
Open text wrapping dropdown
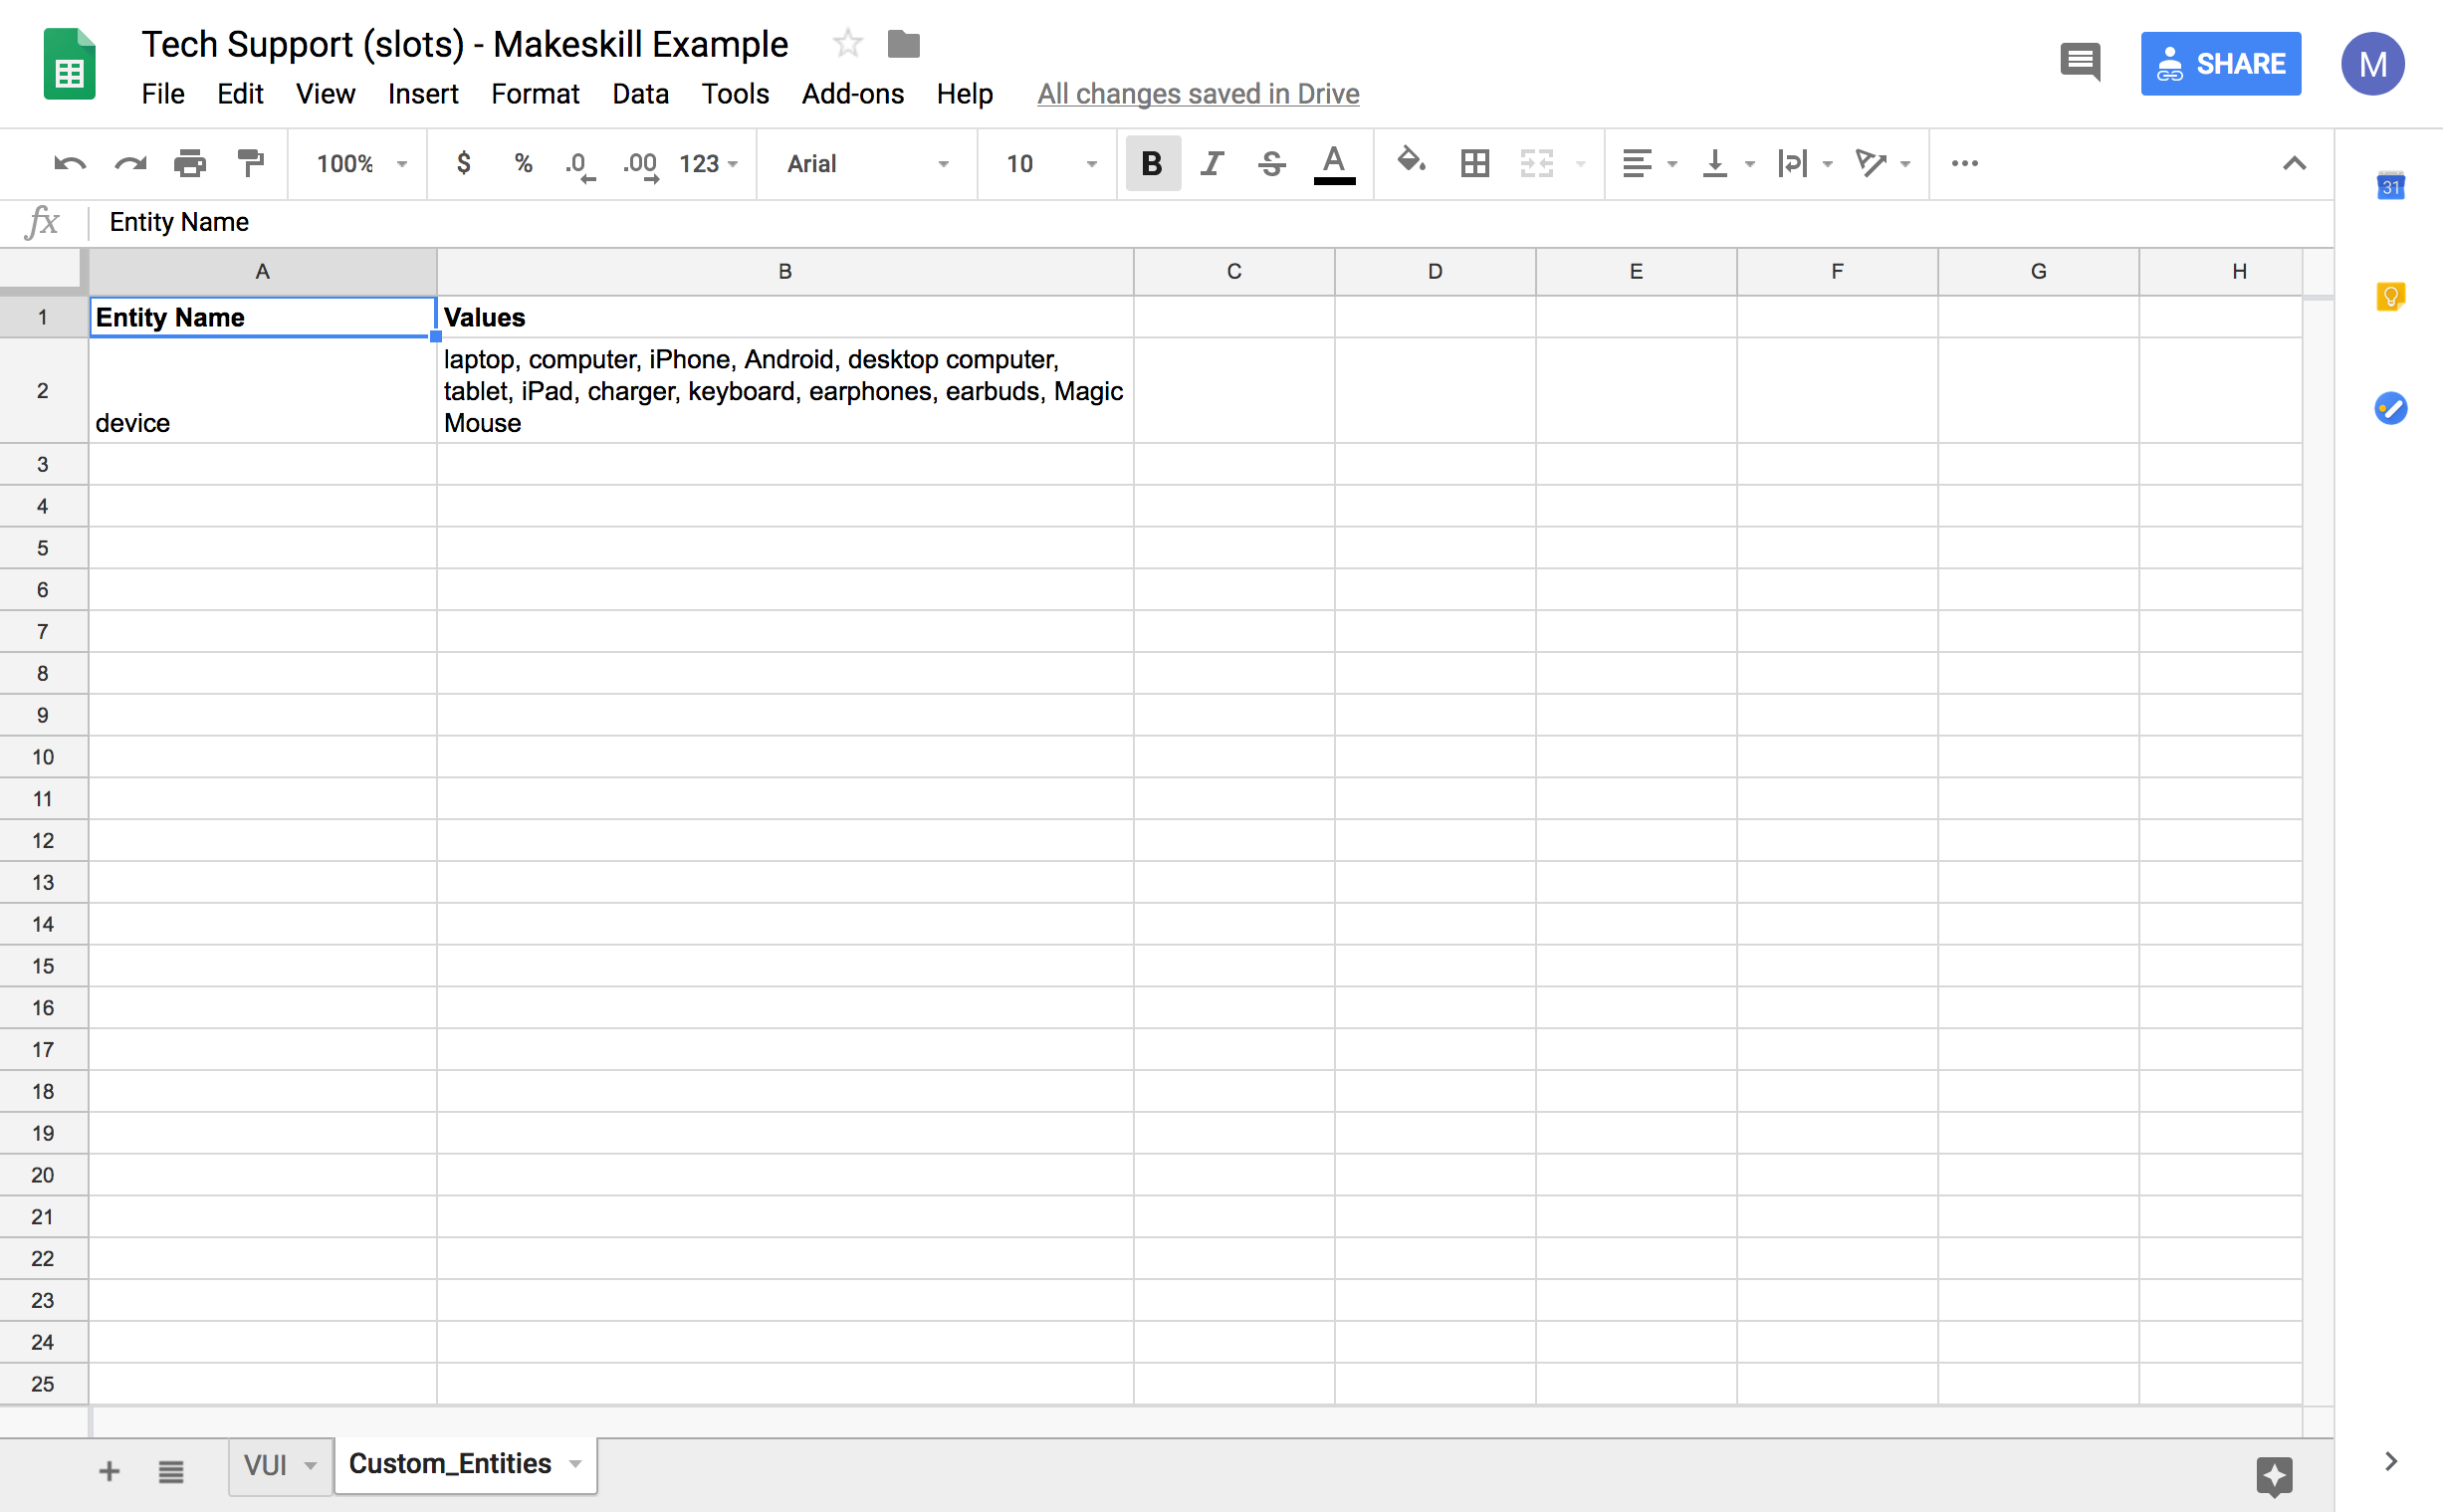tap(1805, 163)
